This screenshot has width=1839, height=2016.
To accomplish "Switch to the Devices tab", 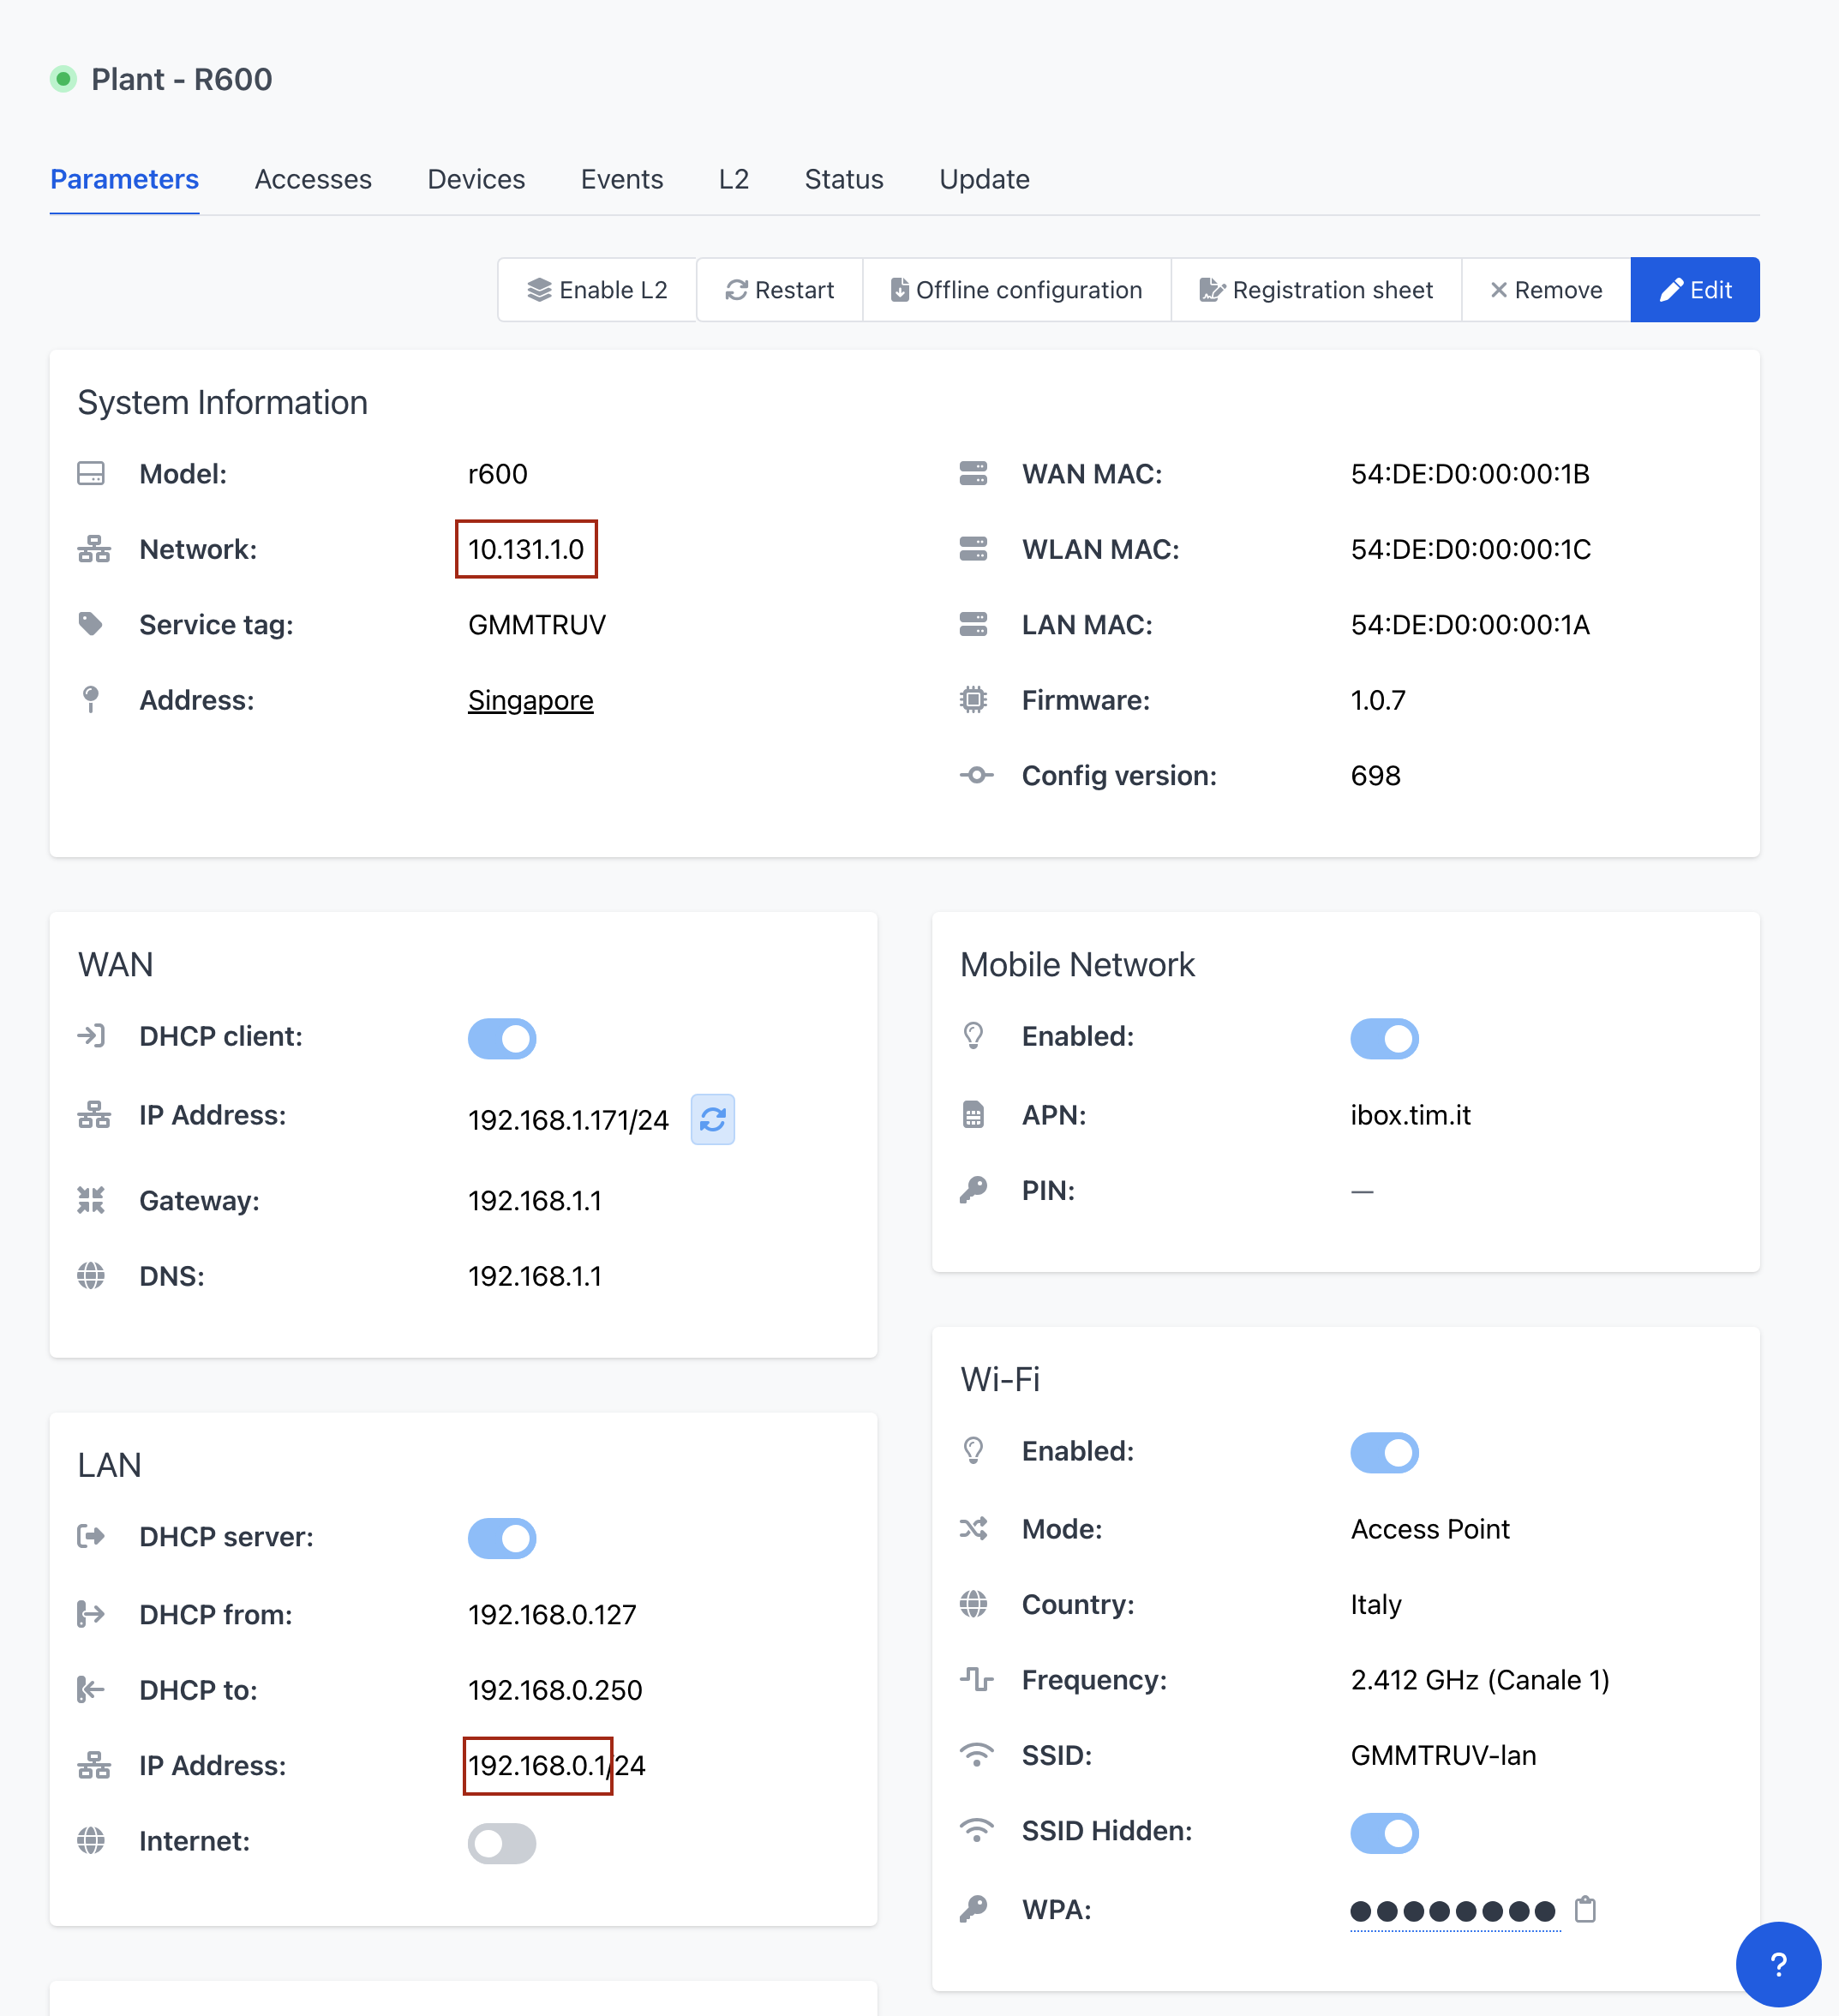I will click(476, 179).
